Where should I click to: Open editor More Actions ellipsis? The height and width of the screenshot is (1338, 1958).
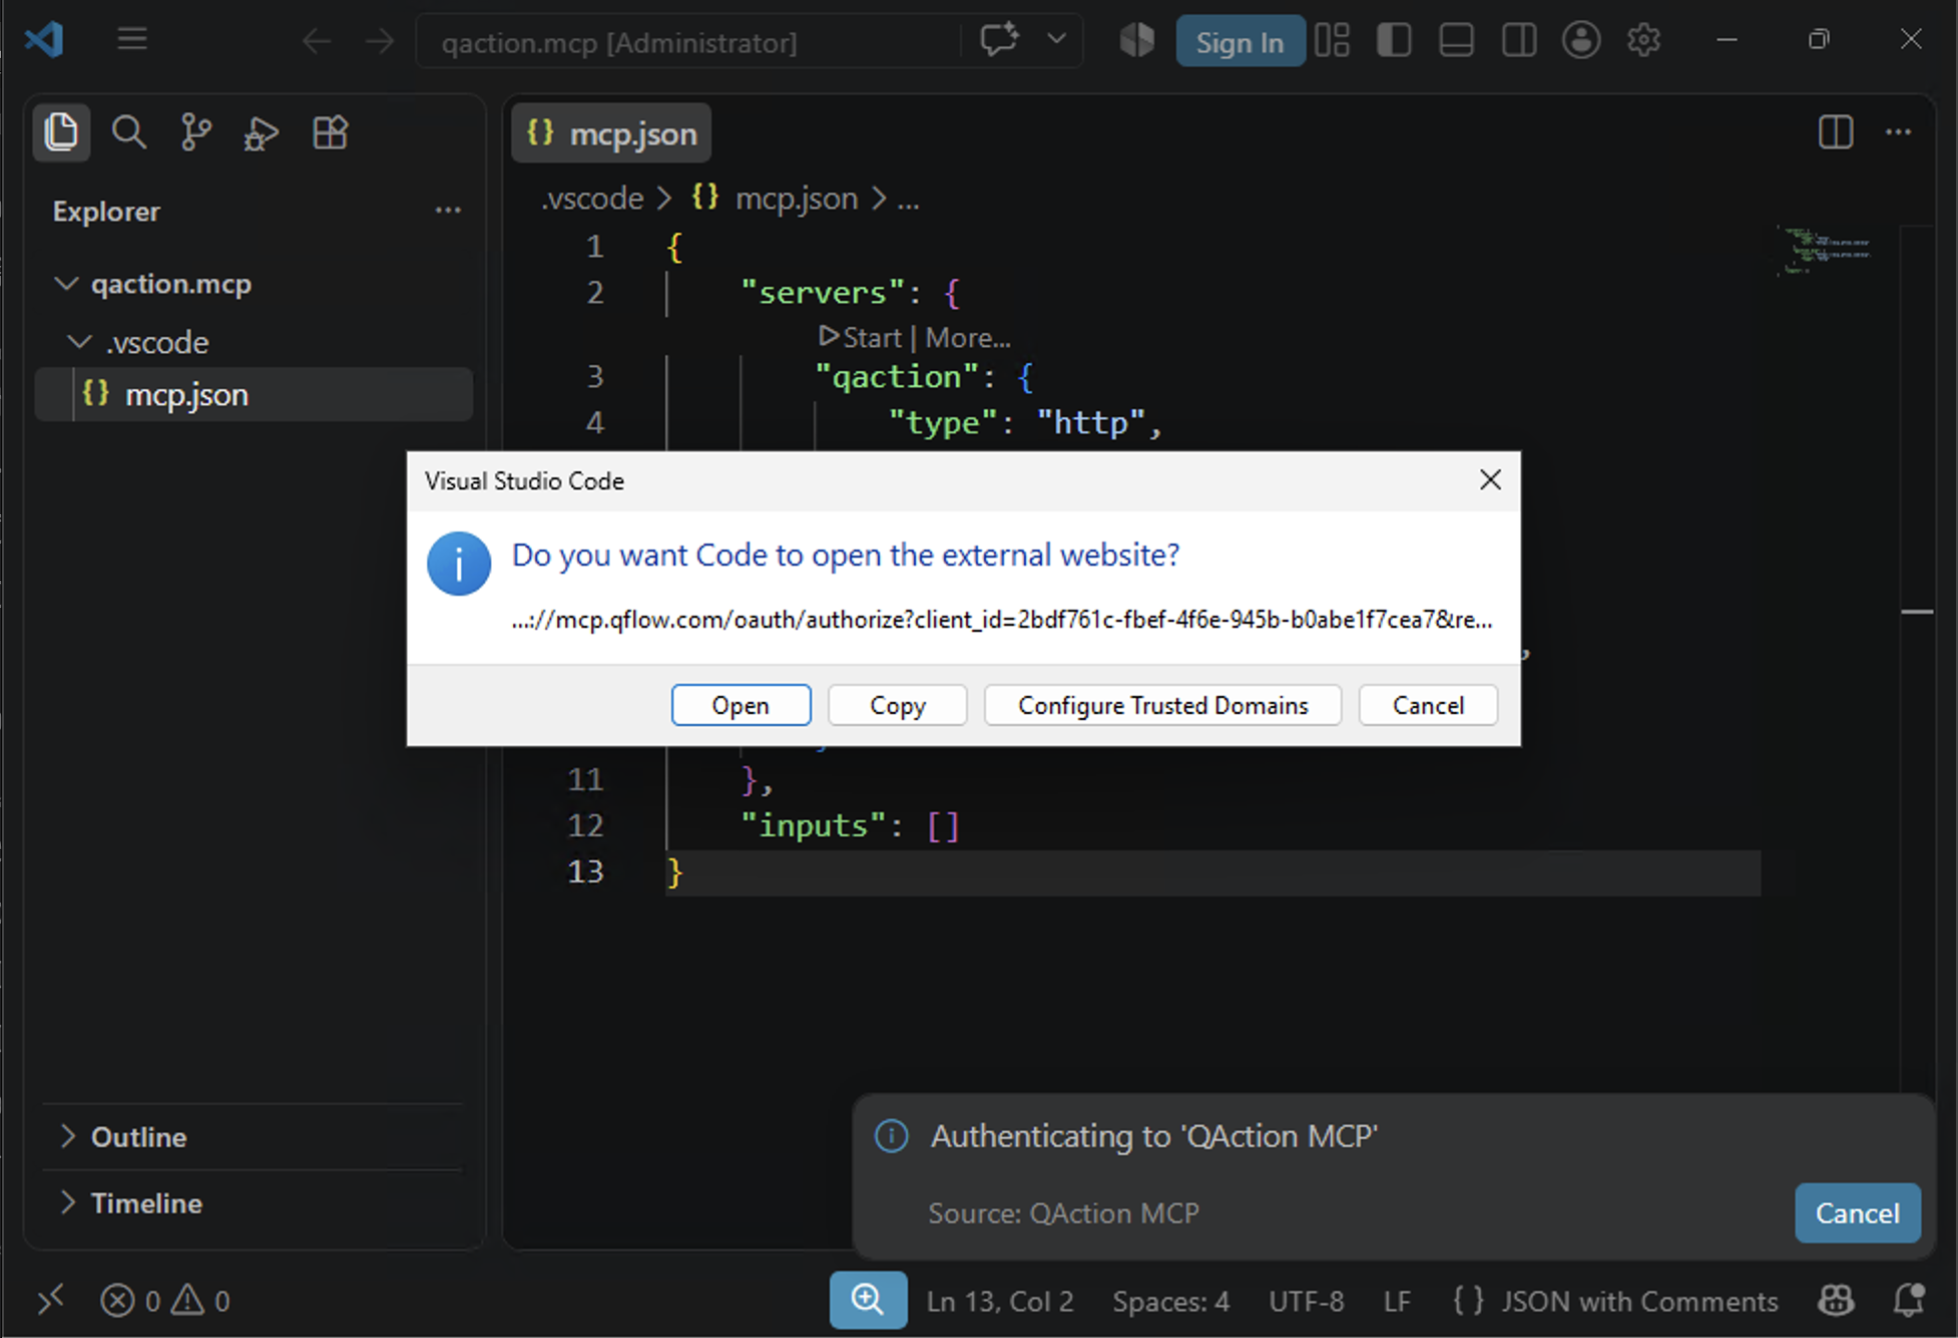pyautogui.click(x=1898, y=132)
